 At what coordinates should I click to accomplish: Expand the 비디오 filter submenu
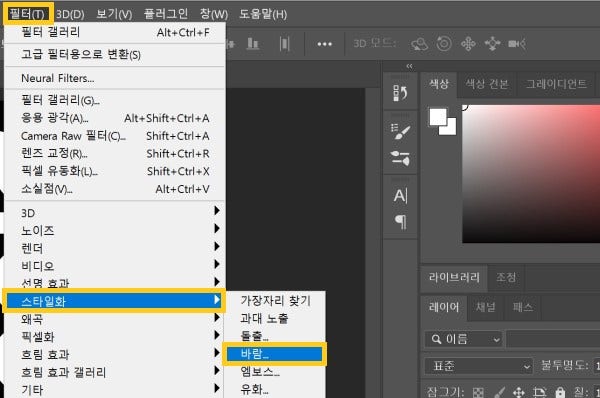115,266
